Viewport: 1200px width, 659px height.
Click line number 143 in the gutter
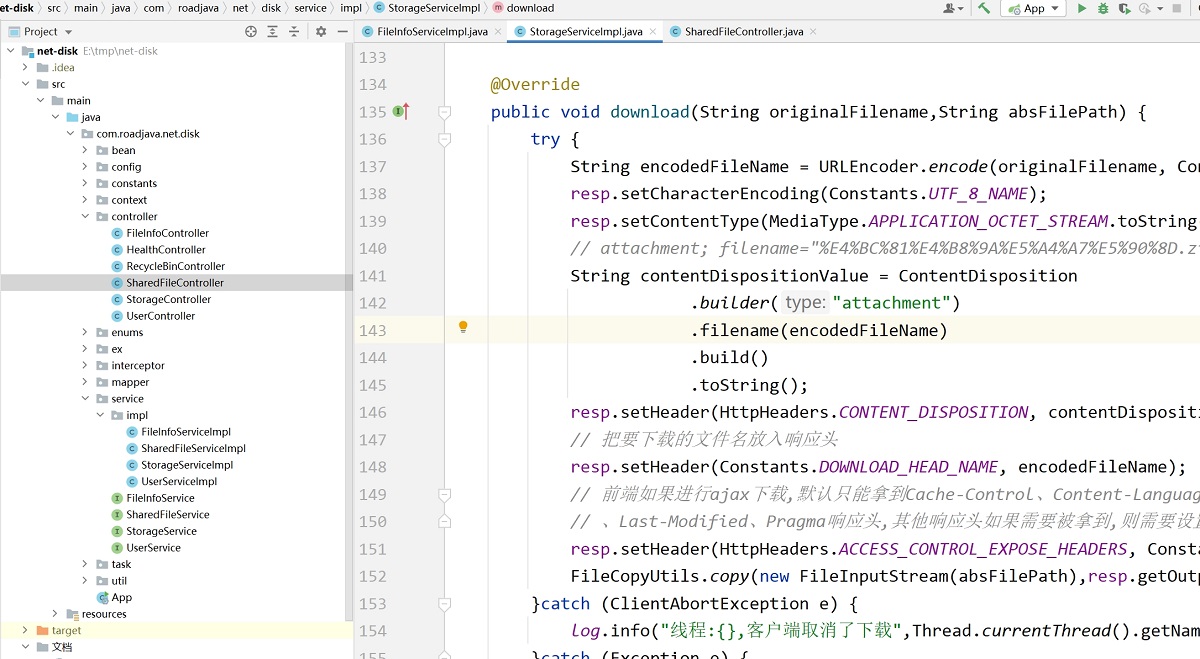pyautogui.click(x=372, y=330)
